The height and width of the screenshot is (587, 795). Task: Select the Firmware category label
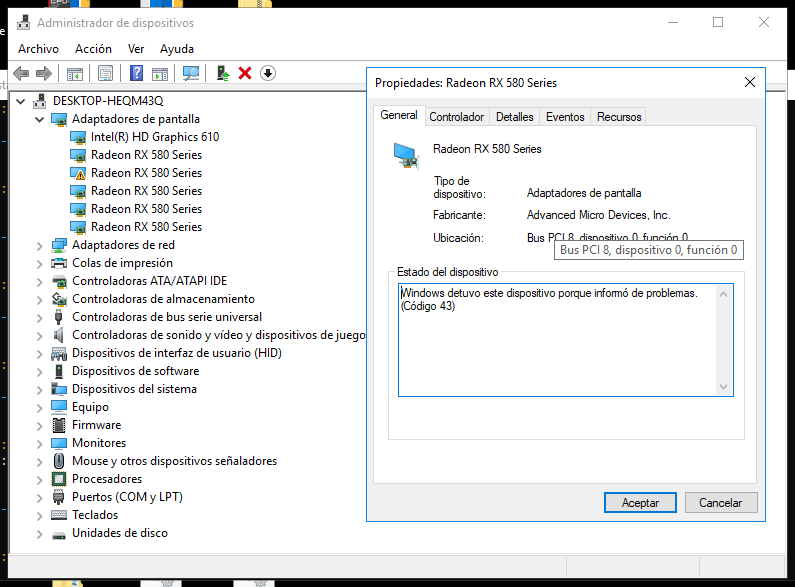[96, 425]
